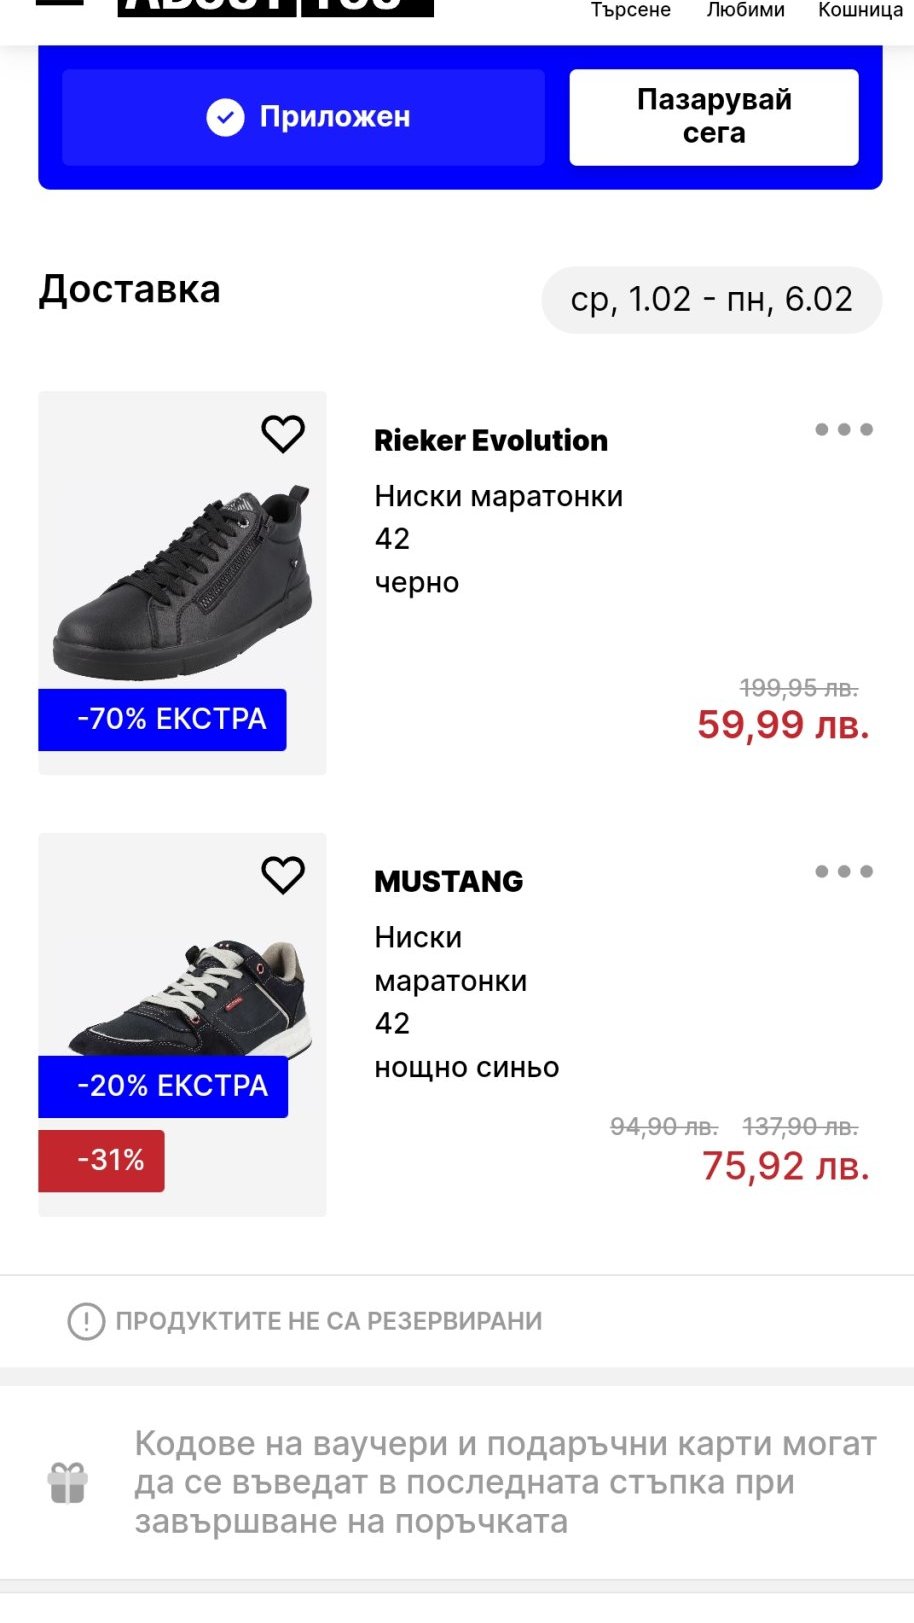Click the blue -20% ЕКСТРА badge

(x=163, y=1086)
